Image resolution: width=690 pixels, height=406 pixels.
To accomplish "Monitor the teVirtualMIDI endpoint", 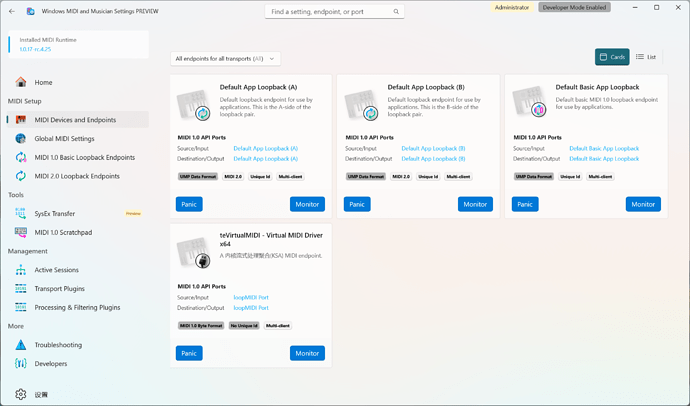I will (307, 353).
